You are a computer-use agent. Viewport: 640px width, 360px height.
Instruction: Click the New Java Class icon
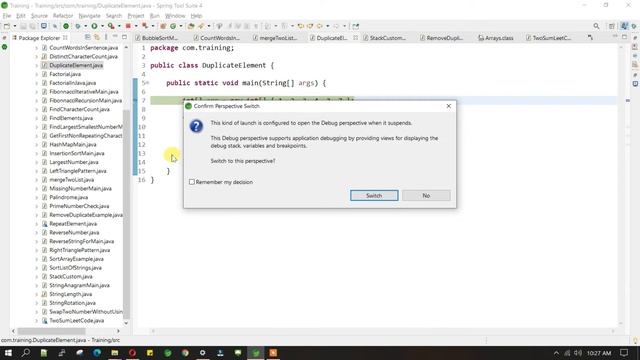click(173, 26)
